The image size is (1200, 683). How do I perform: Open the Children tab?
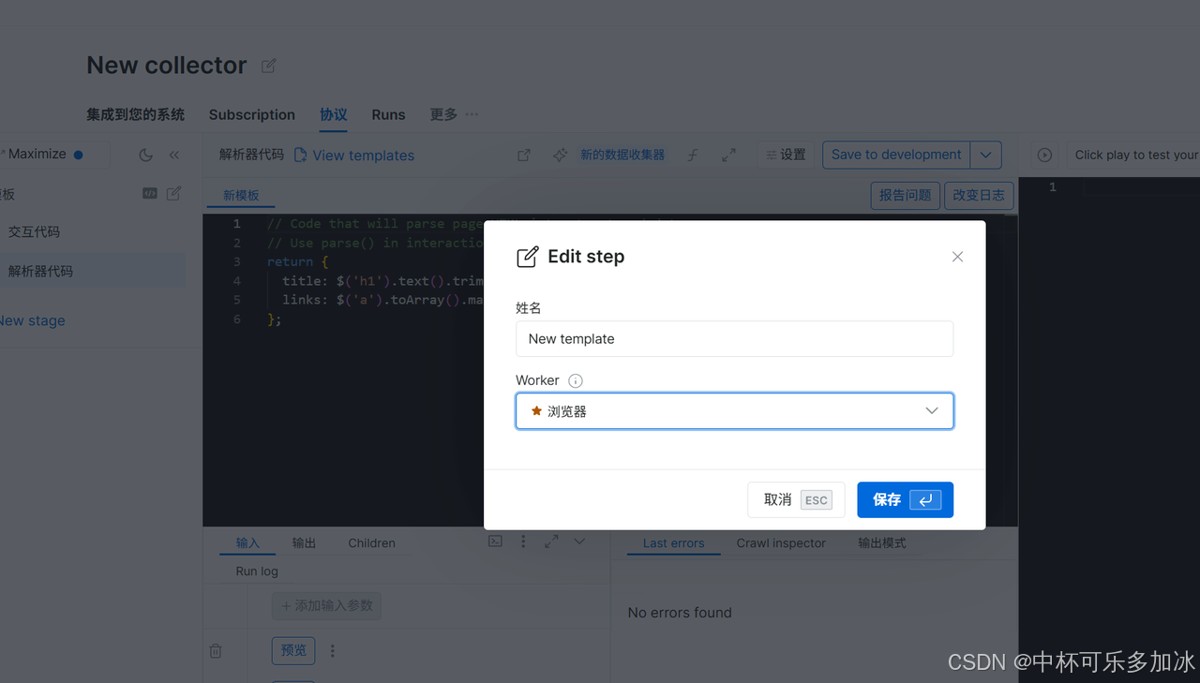pyautogui.click(x=372, y=543)
